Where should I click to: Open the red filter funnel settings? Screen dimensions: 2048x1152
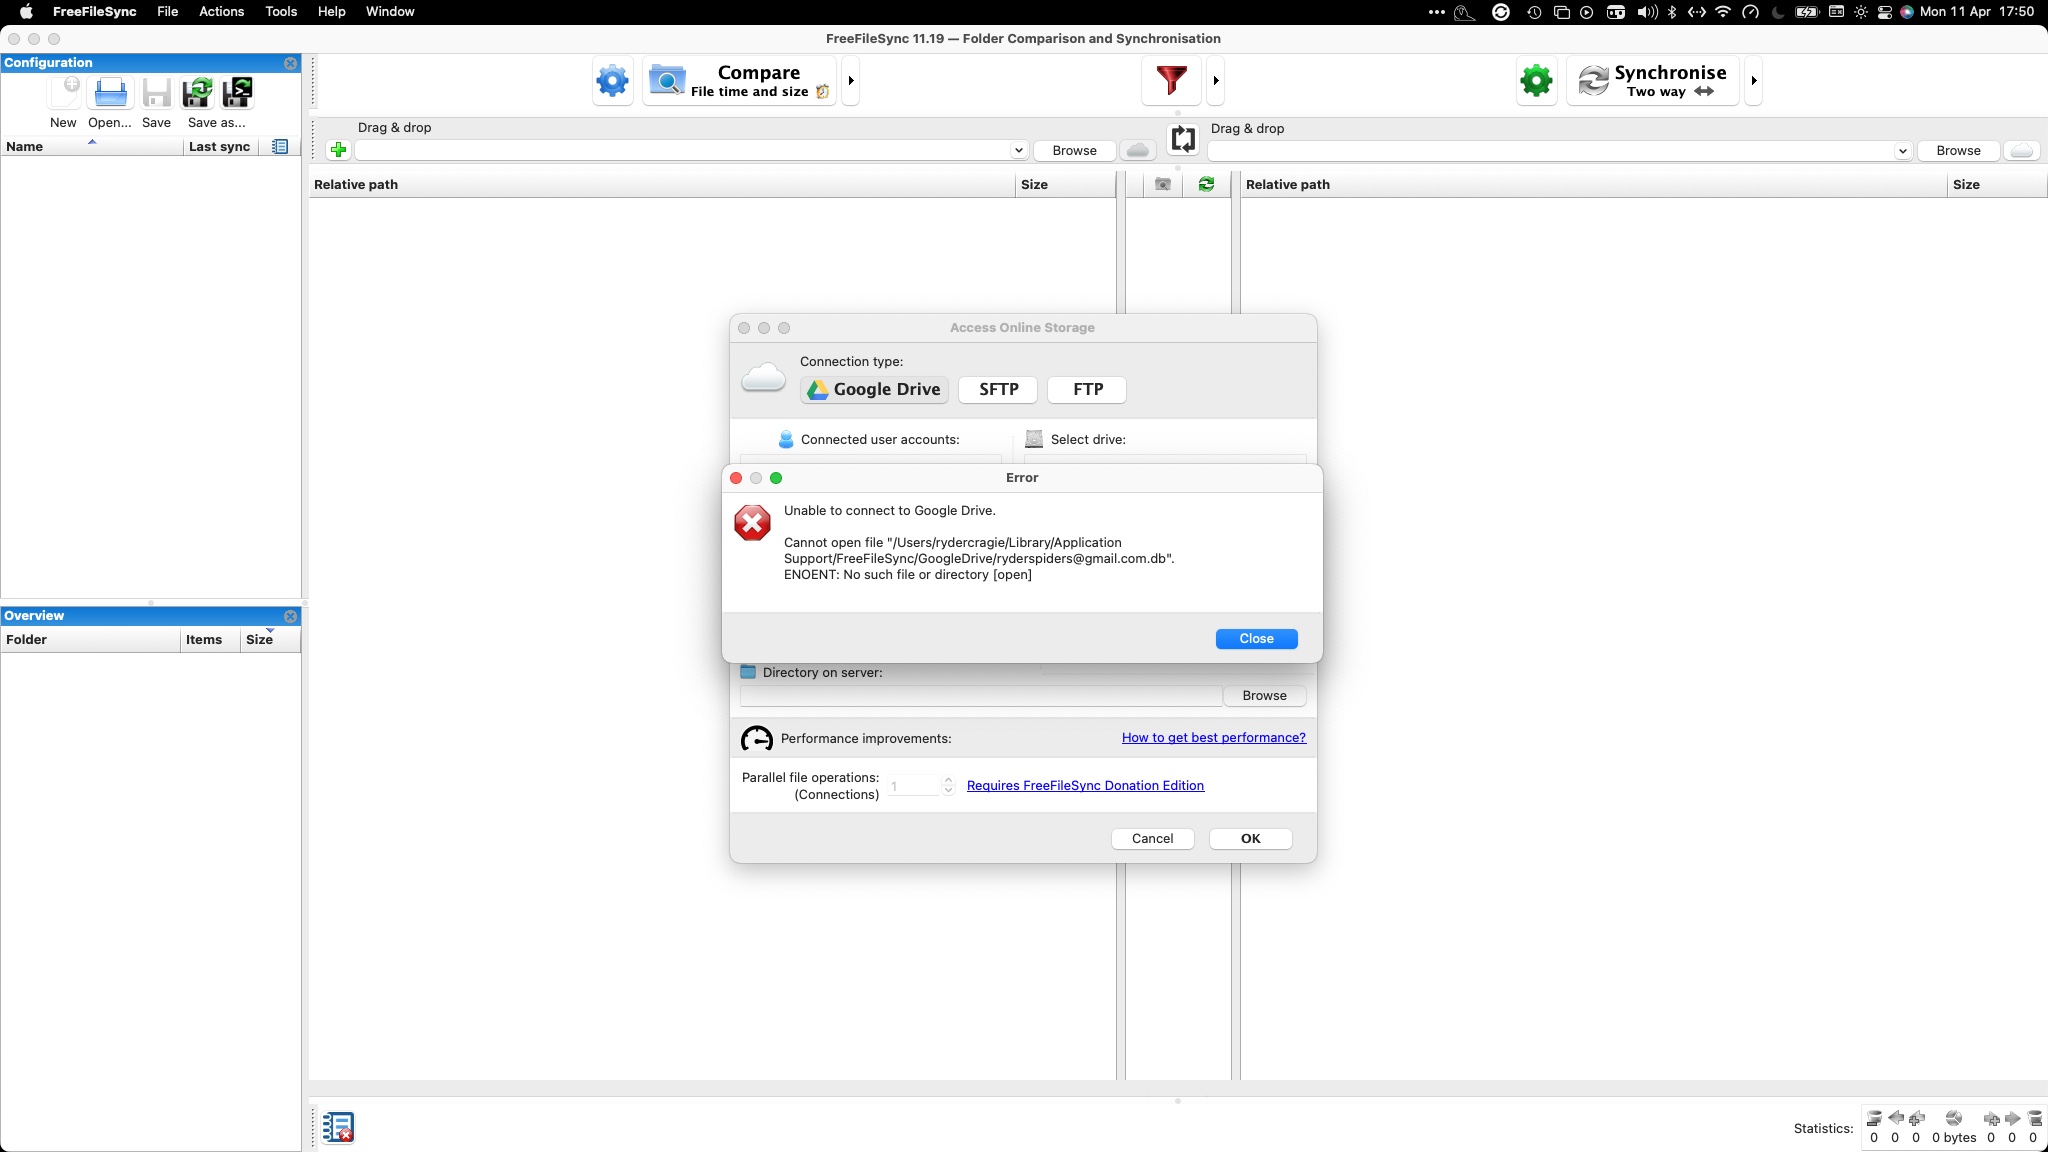(x=1171, y=80)
